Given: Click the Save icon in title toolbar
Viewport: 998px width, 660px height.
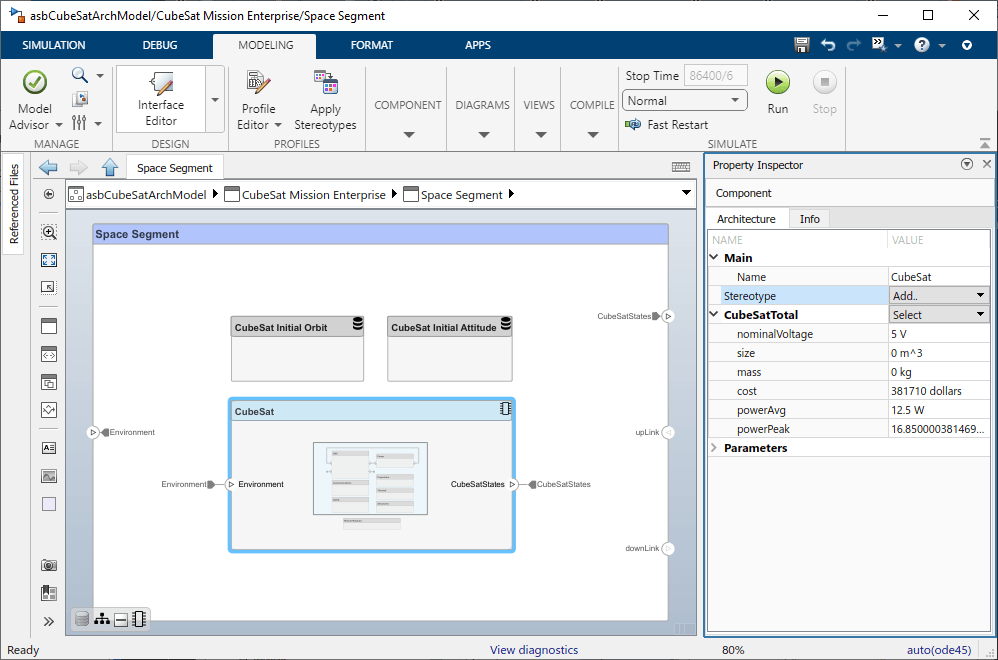Looking at the screenshot, I should point(801,45).
